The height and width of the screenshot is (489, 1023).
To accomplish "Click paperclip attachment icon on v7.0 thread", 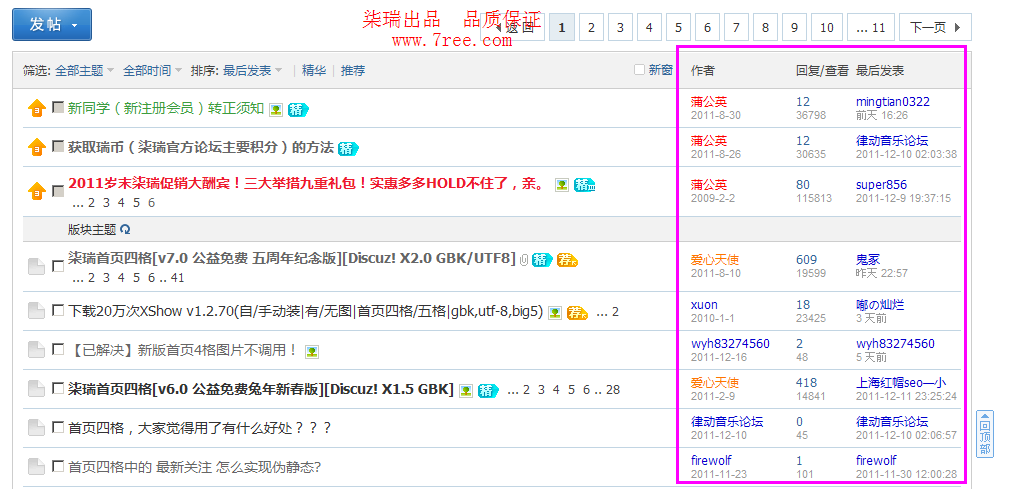I will pos(524,260).
